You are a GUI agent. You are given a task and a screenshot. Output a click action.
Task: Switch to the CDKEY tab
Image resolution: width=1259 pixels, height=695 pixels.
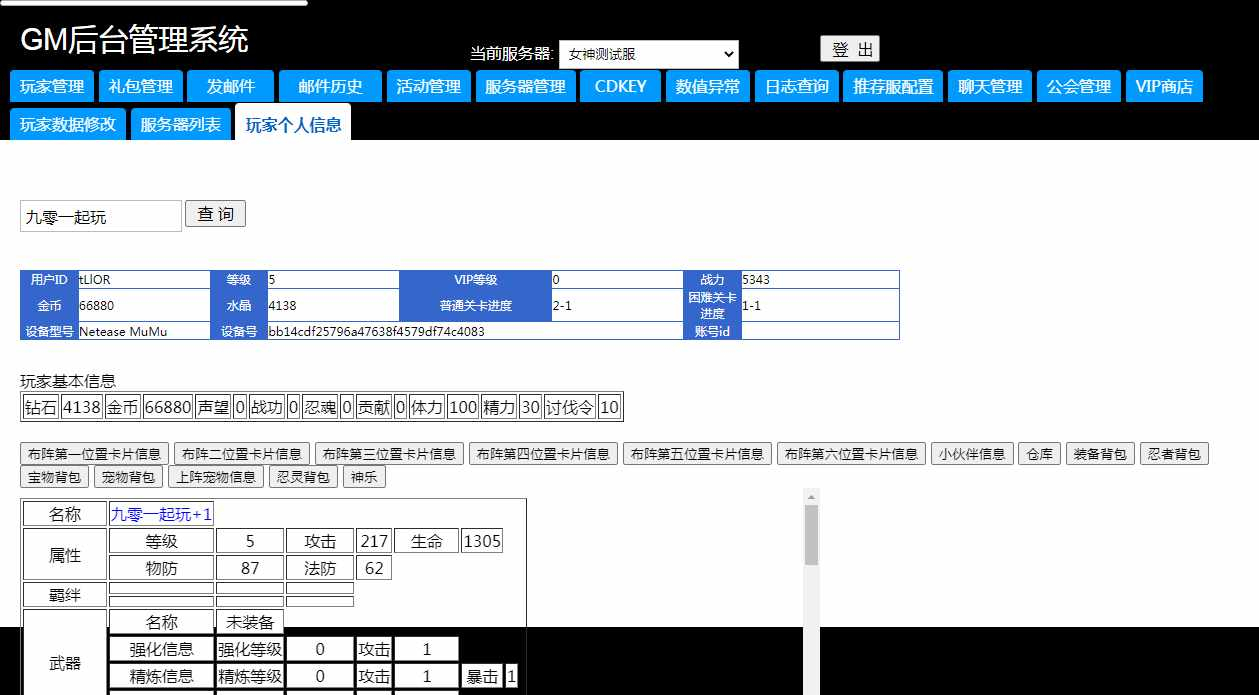[x=620, y=87]
